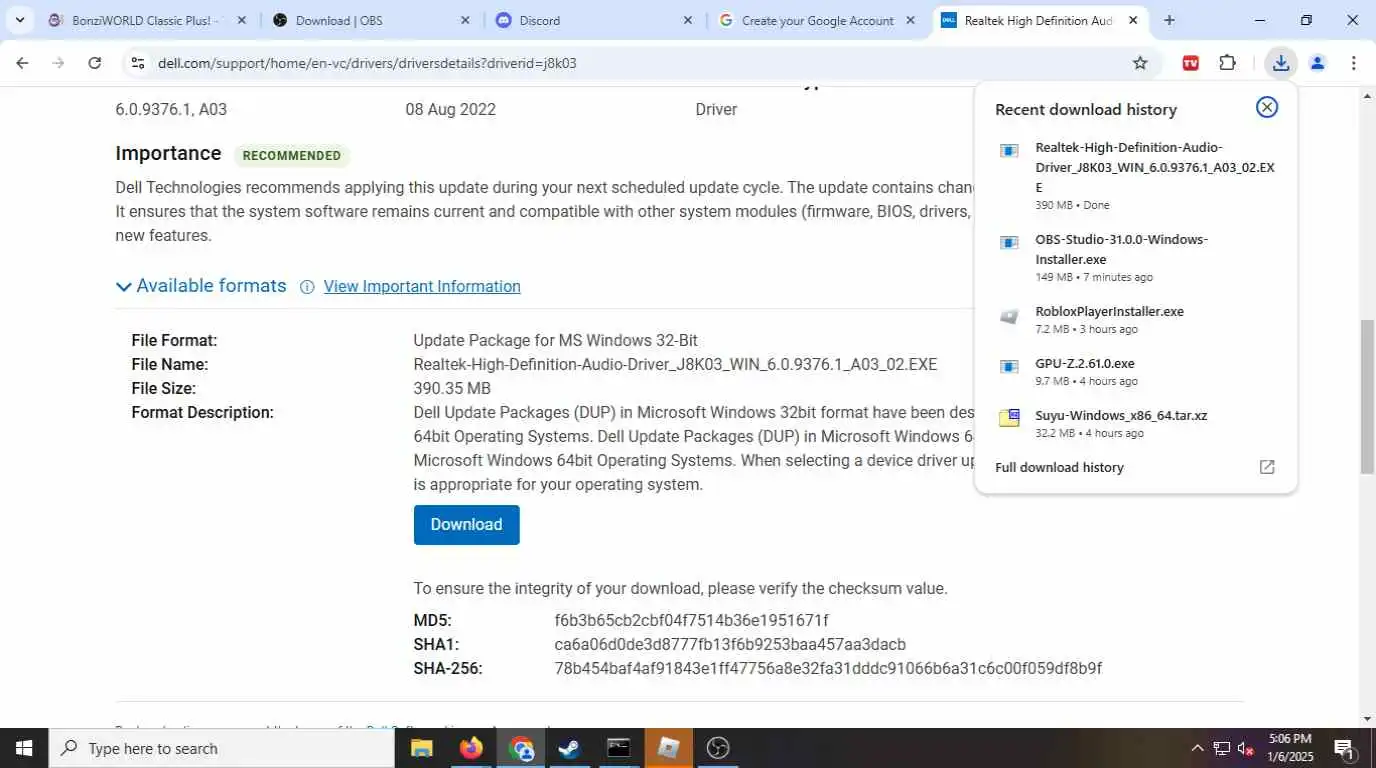Screen dimensions: 1376x768
Task: Open File Explorer from the taskbar
Action: coord(421,748)
